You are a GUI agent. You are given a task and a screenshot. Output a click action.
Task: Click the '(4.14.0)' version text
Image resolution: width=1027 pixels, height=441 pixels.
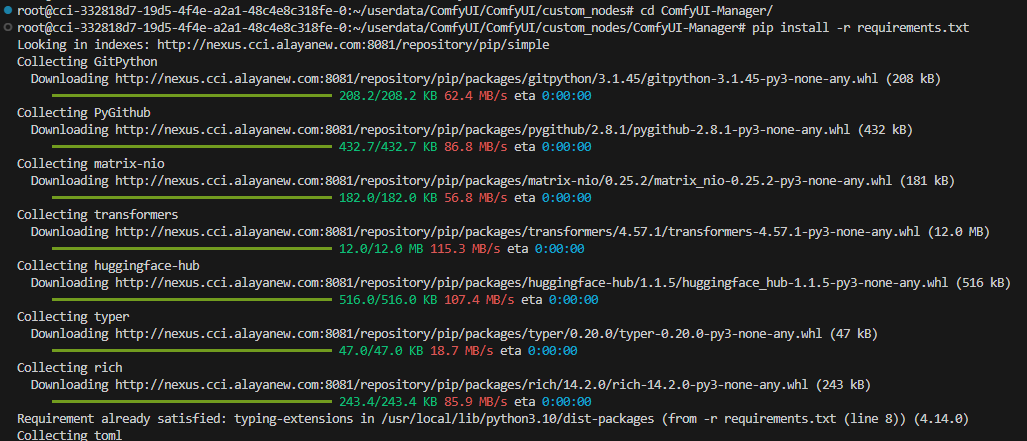939,418
